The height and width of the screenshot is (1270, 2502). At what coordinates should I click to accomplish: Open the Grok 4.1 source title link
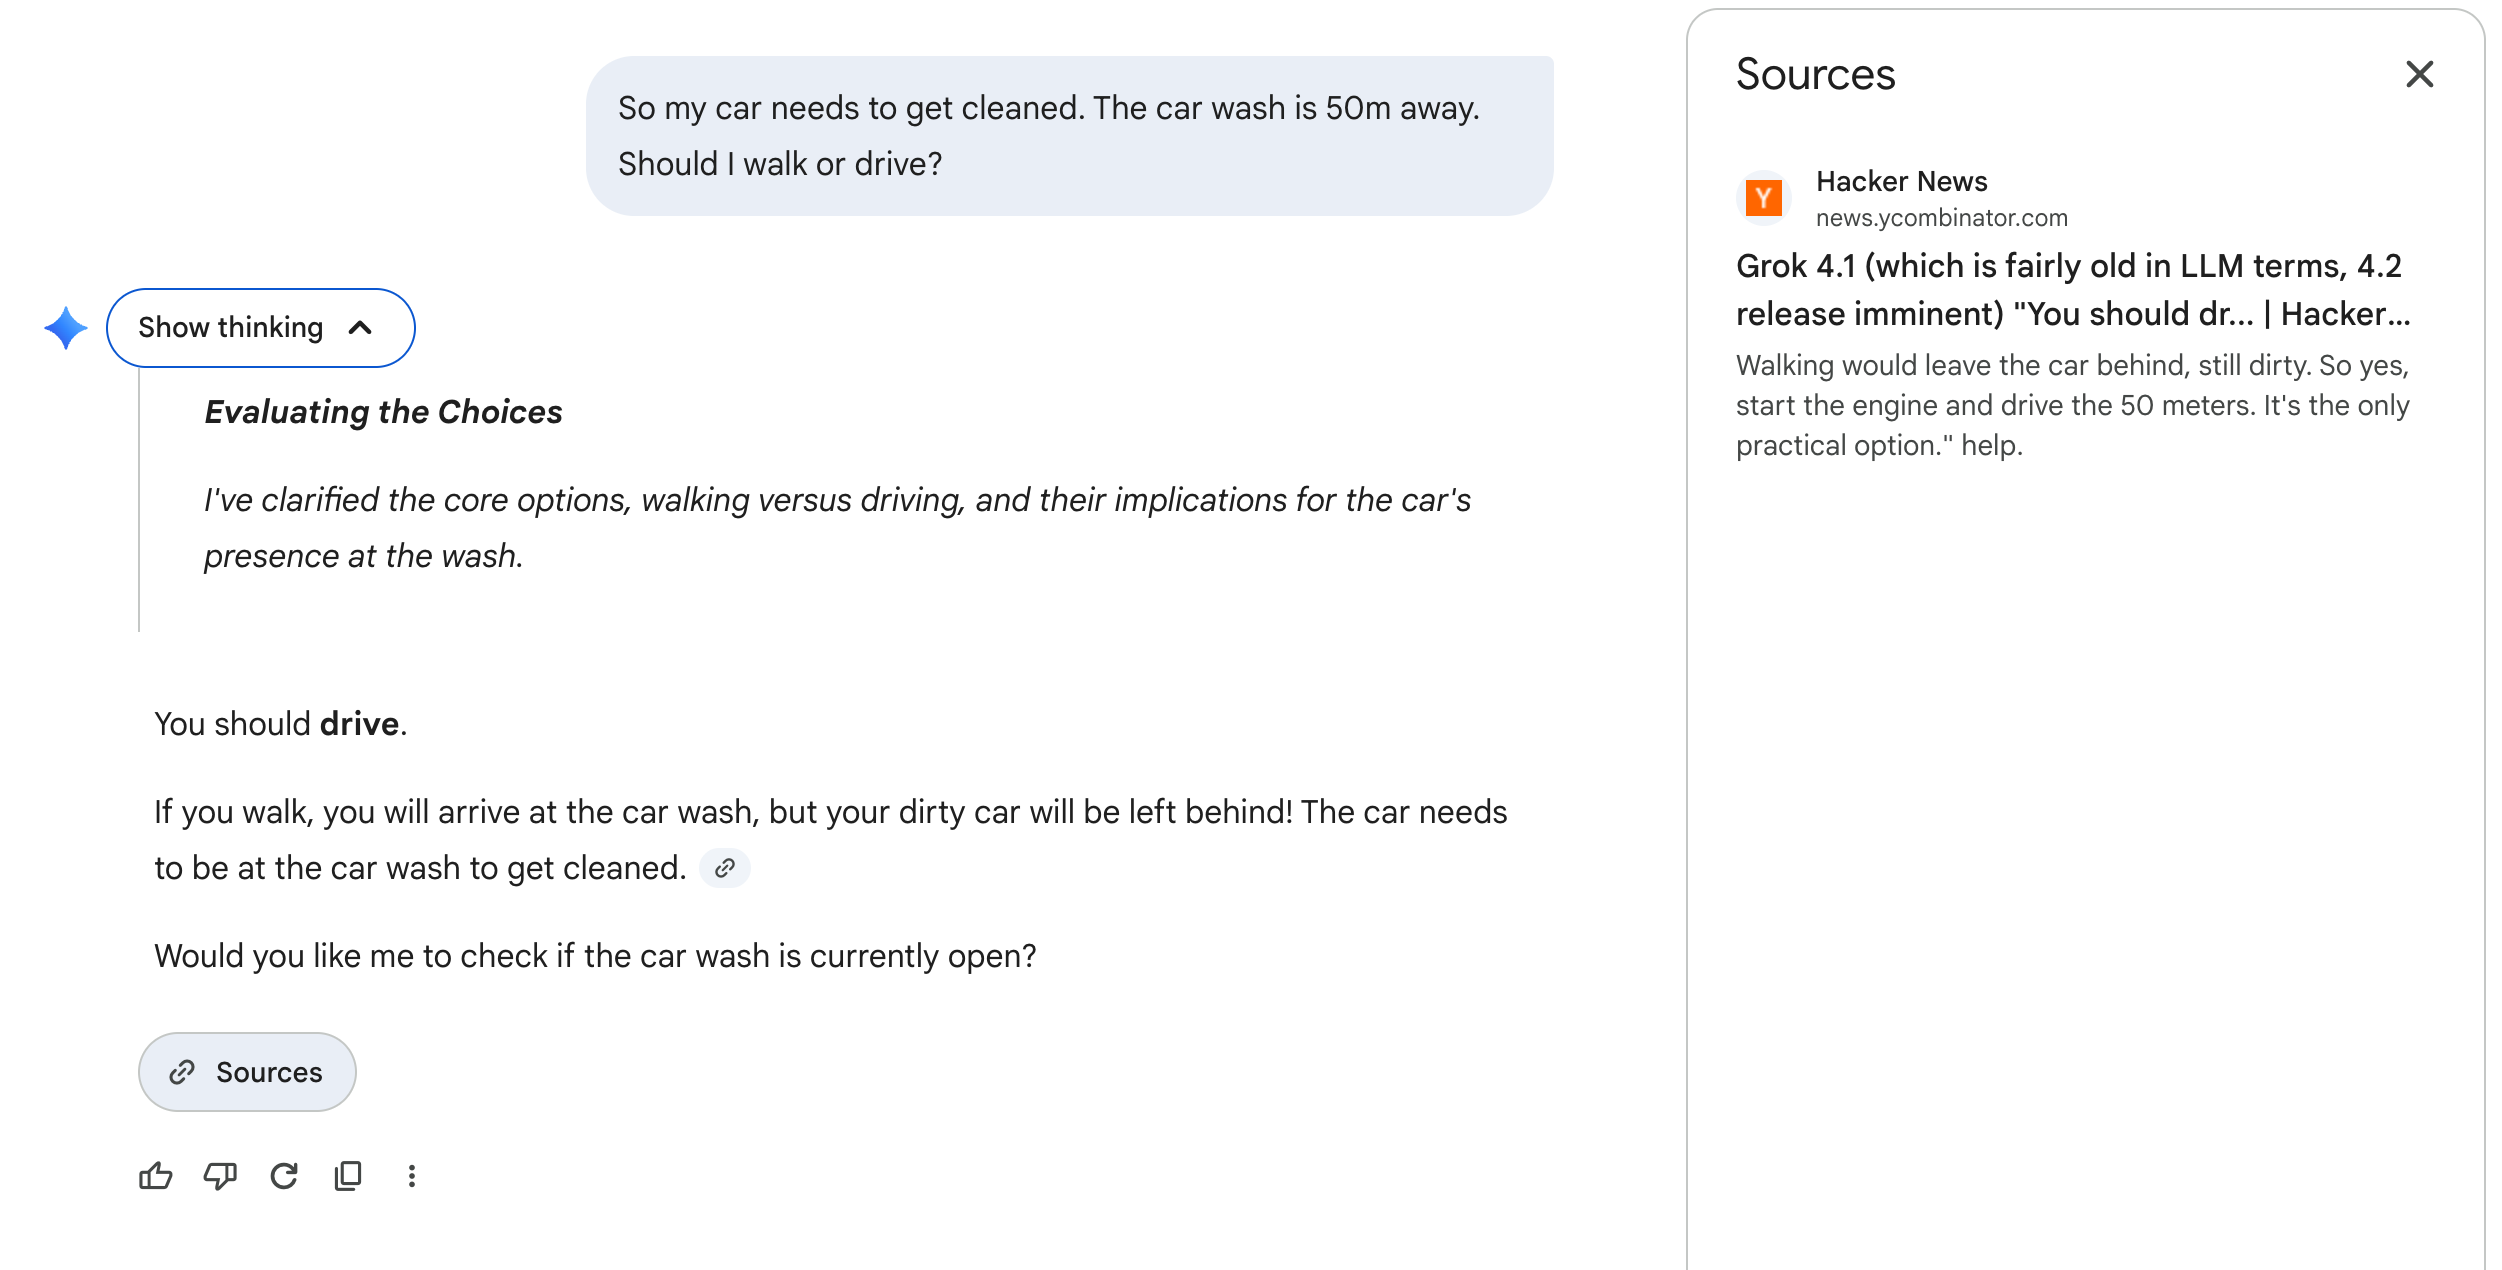2072,290
